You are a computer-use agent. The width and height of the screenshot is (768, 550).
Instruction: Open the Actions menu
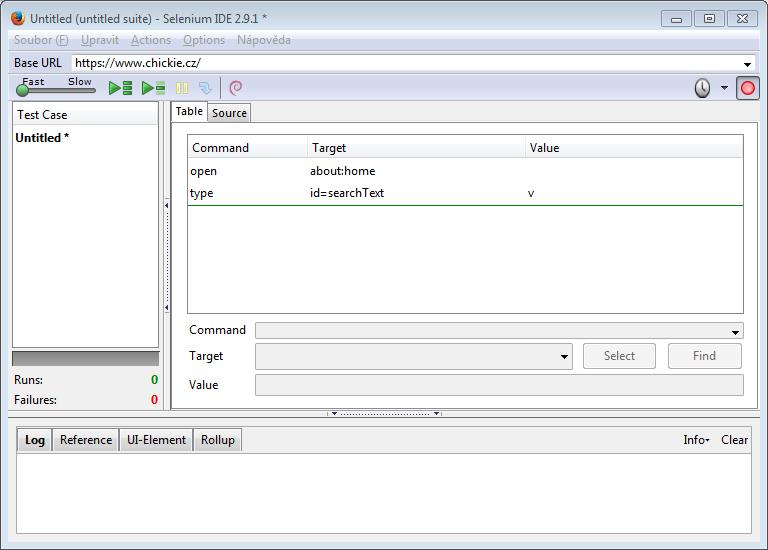coord(151,40)
